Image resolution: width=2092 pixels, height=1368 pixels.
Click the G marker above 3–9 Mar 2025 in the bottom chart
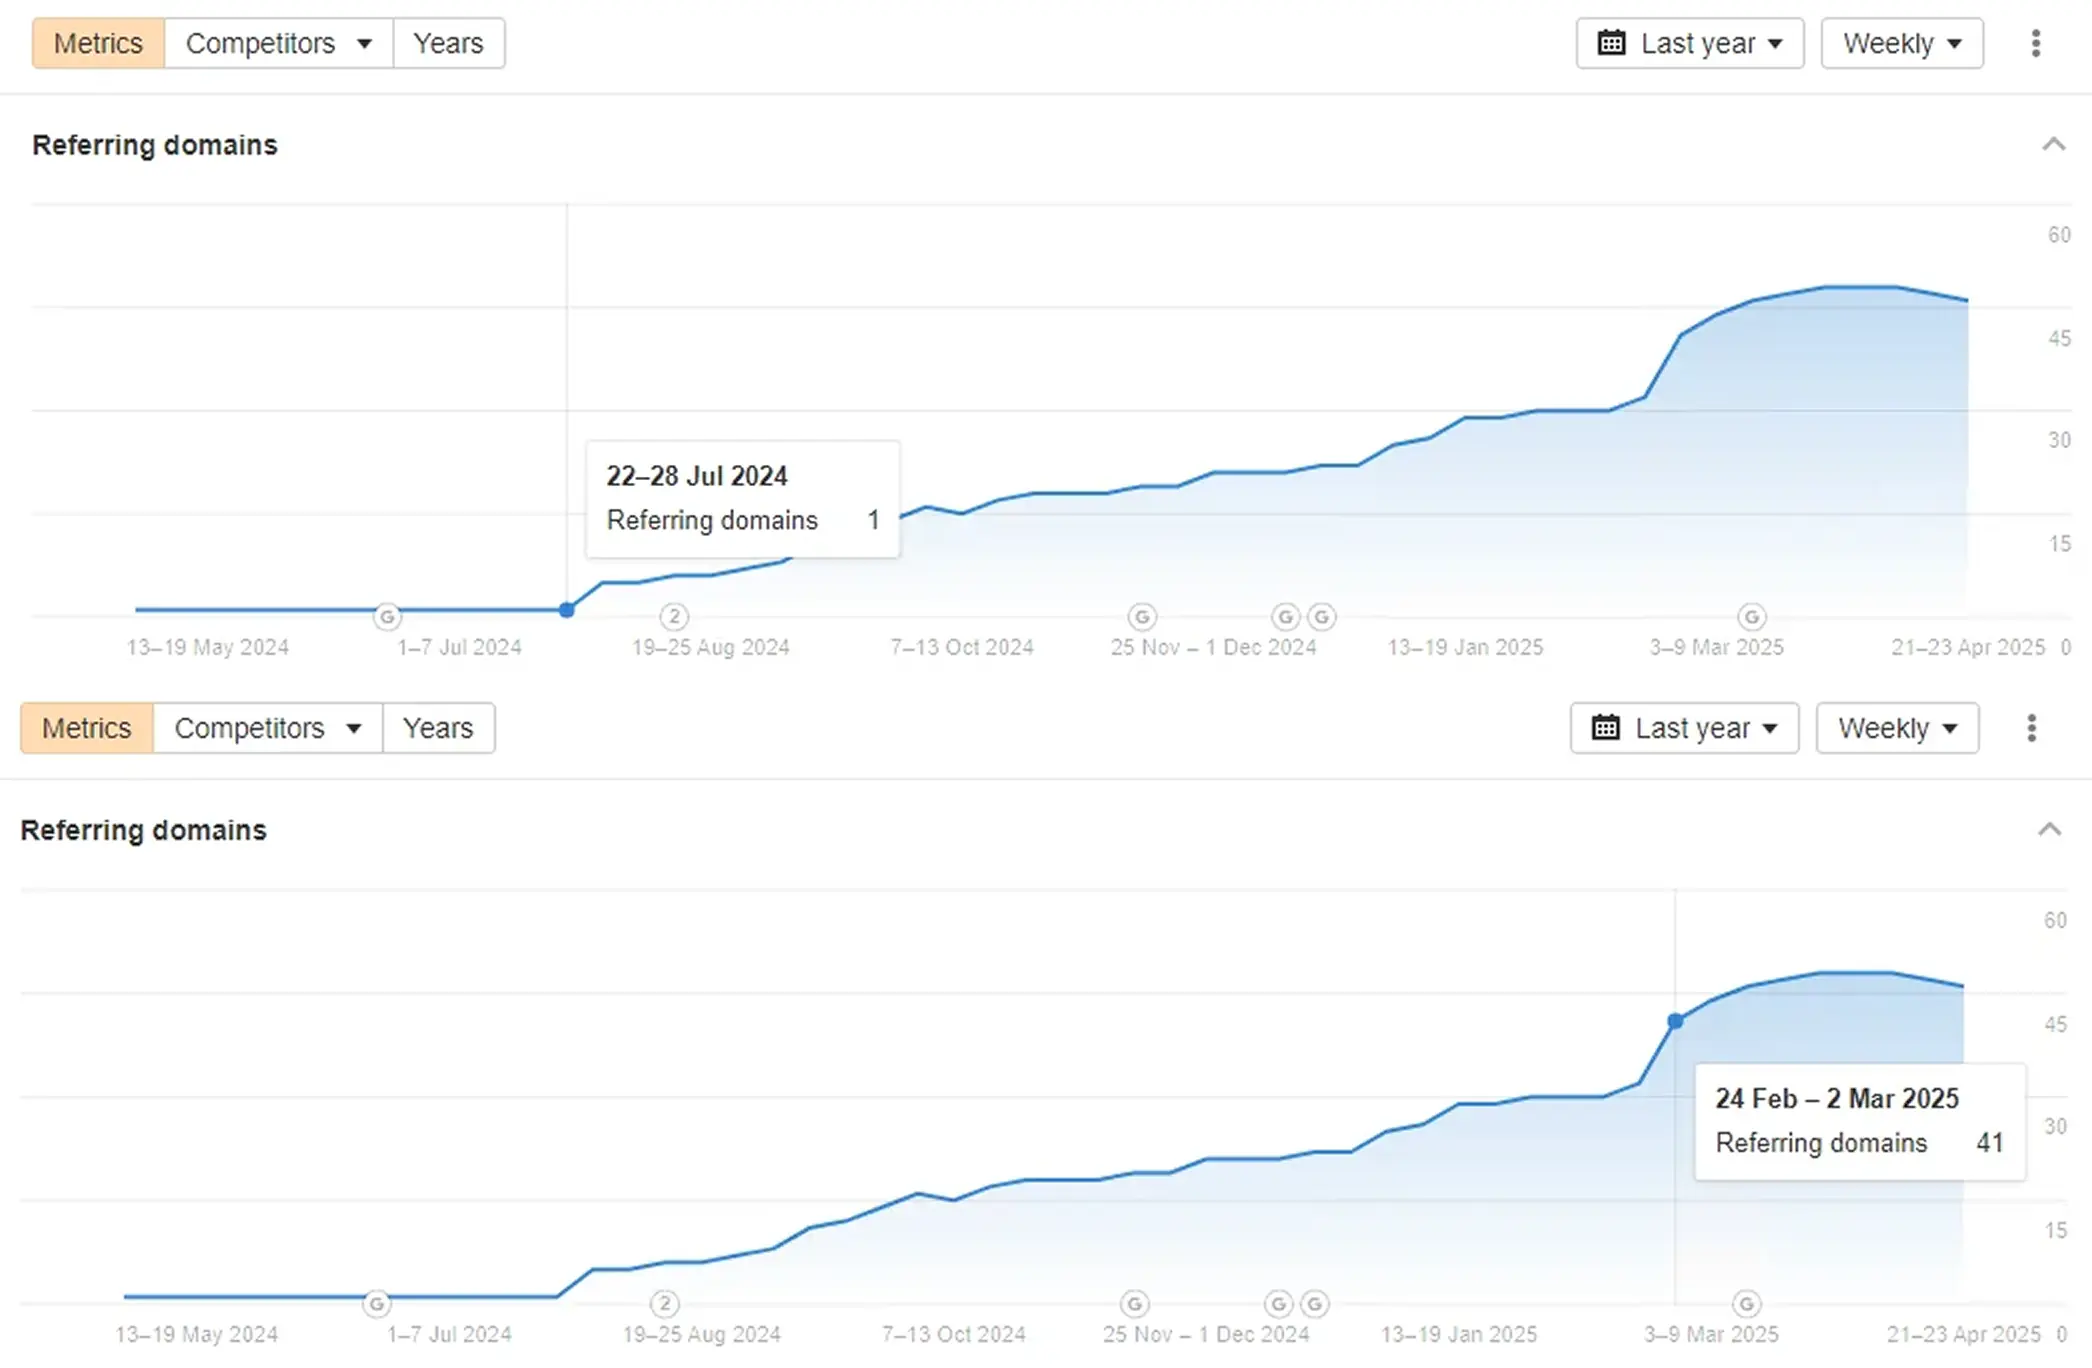tap(1746, 1304)
